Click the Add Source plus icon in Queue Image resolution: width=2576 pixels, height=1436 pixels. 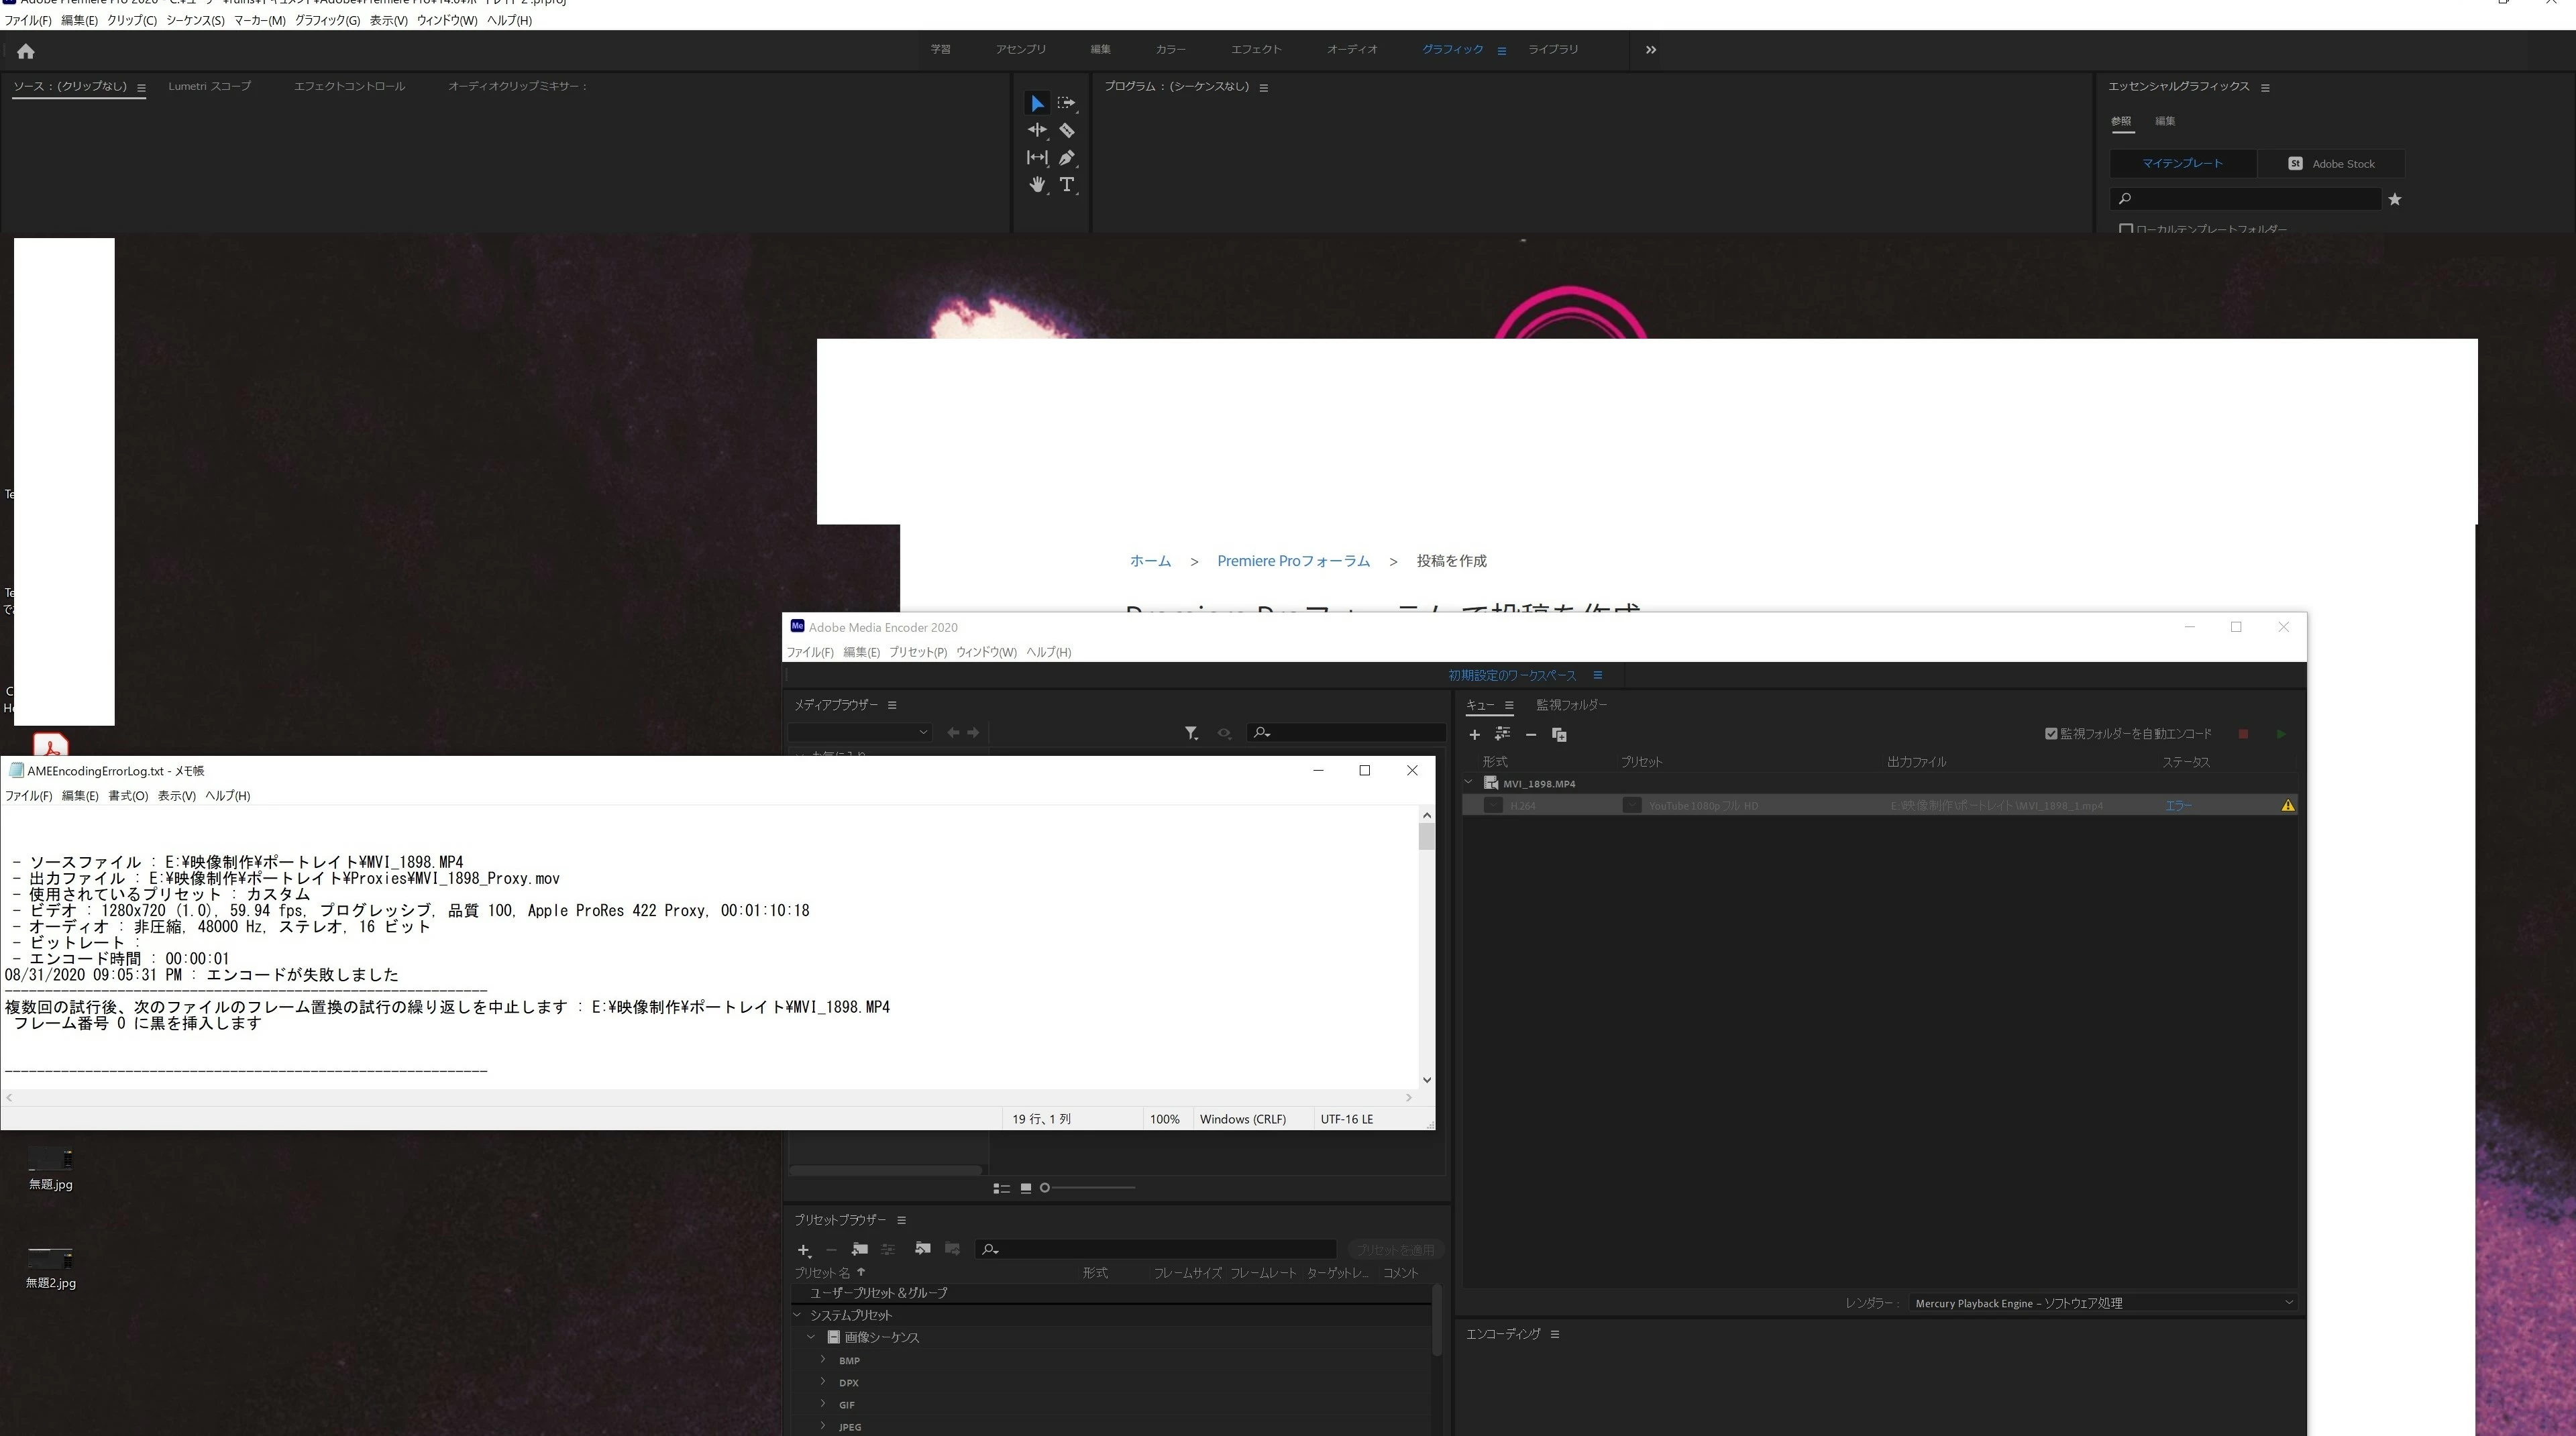click(1474, 734)
